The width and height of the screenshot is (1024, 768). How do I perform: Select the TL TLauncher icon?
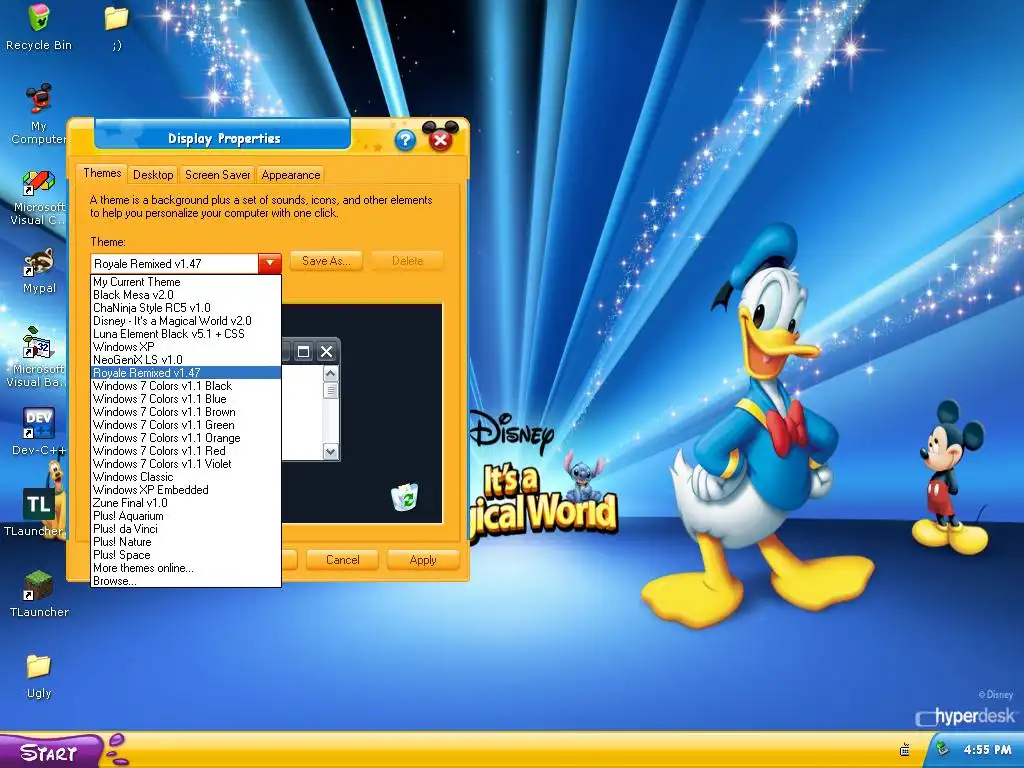pyautogui.click(x=39, y=504)
